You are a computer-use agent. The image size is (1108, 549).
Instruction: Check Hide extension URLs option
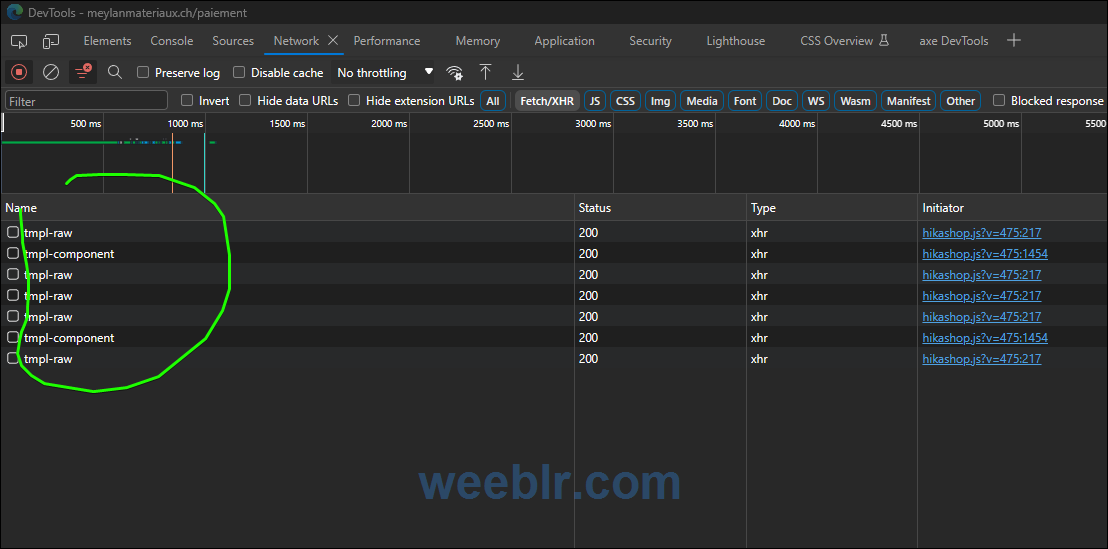[353, 100]
